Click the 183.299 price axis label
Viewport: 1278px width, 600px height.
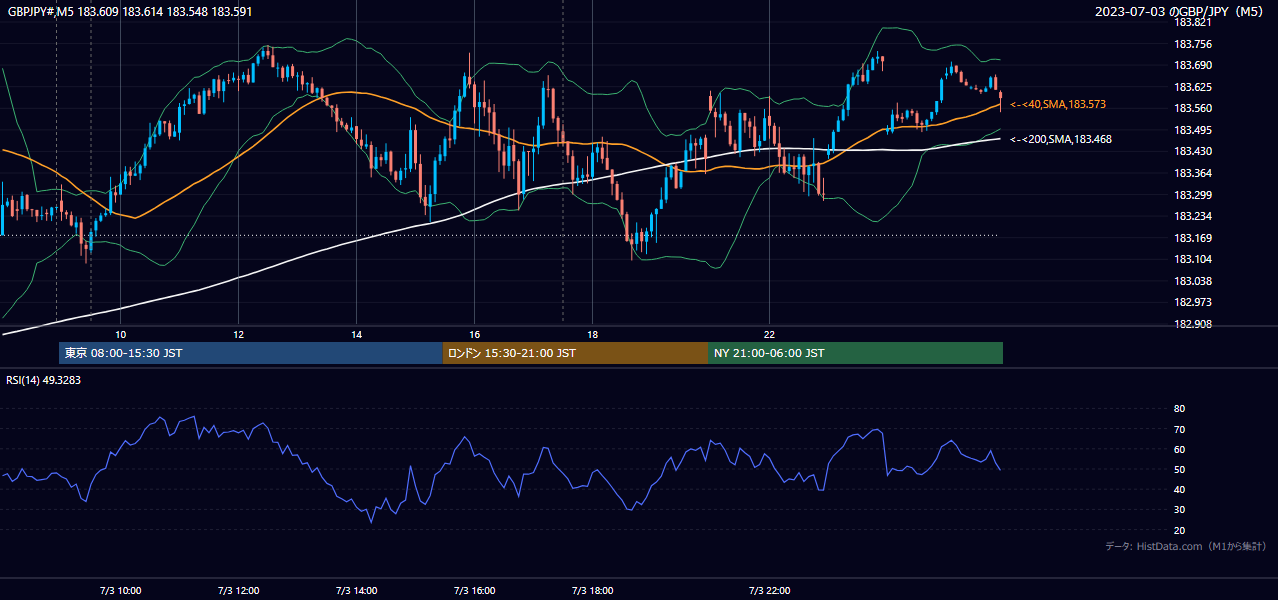(1192, 195)
